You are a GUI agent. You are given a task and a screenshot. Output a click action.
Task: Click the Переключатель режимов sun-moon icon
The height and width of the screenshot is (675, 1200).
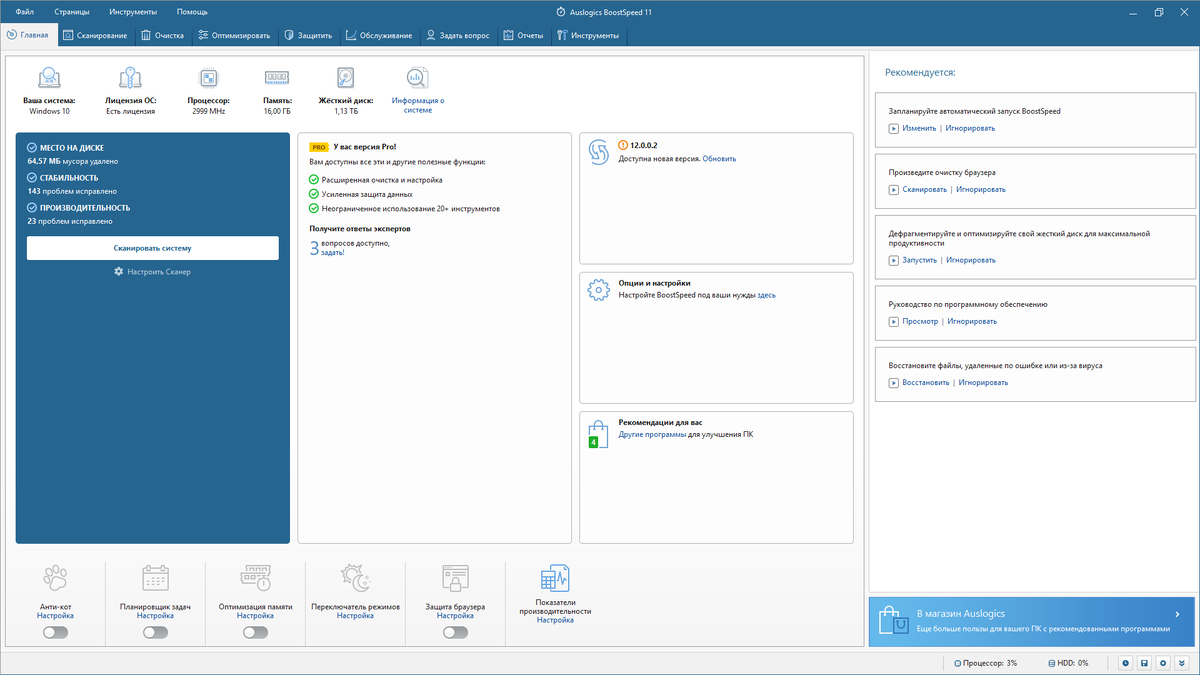[x=355, y=579]
